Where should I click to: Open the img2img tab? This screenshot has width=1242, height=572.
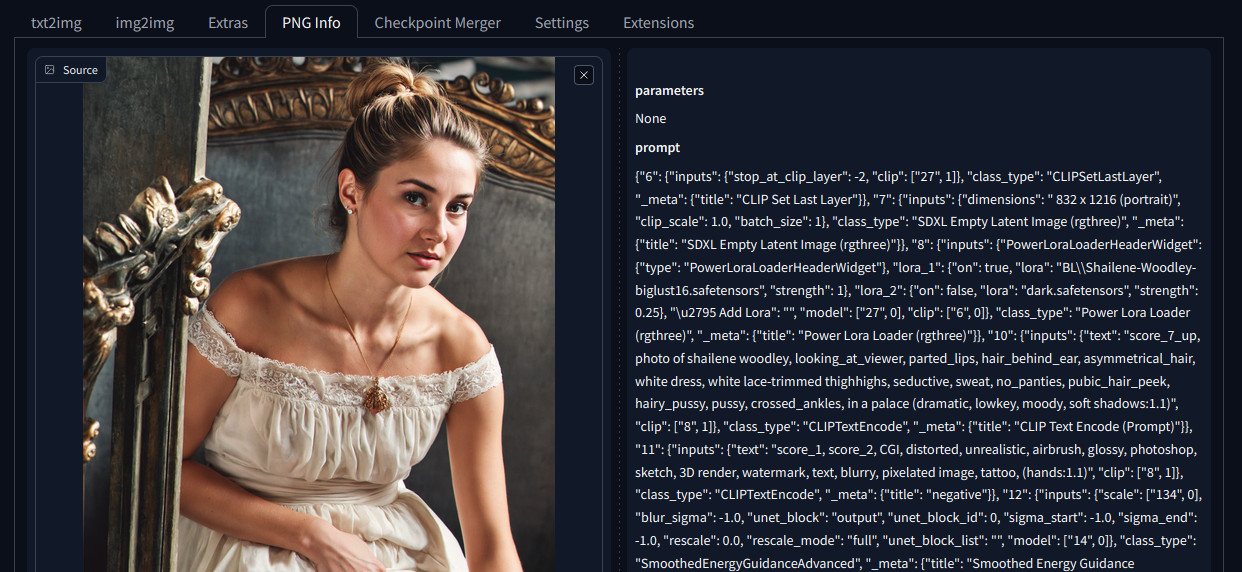pyautogui.click(x=145, y=22)
